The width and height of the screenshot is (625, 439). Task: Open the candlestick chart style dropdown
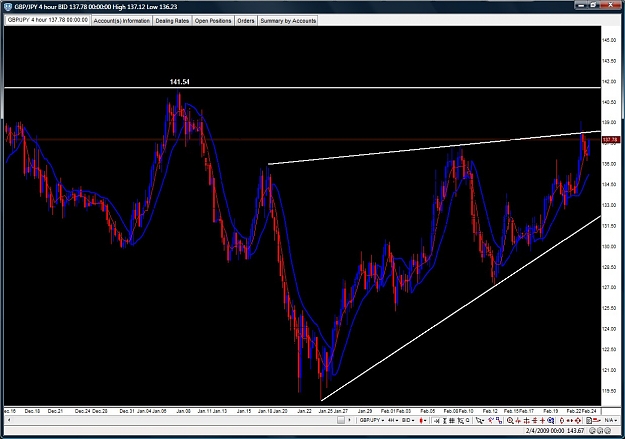click(x=423, y=420)
